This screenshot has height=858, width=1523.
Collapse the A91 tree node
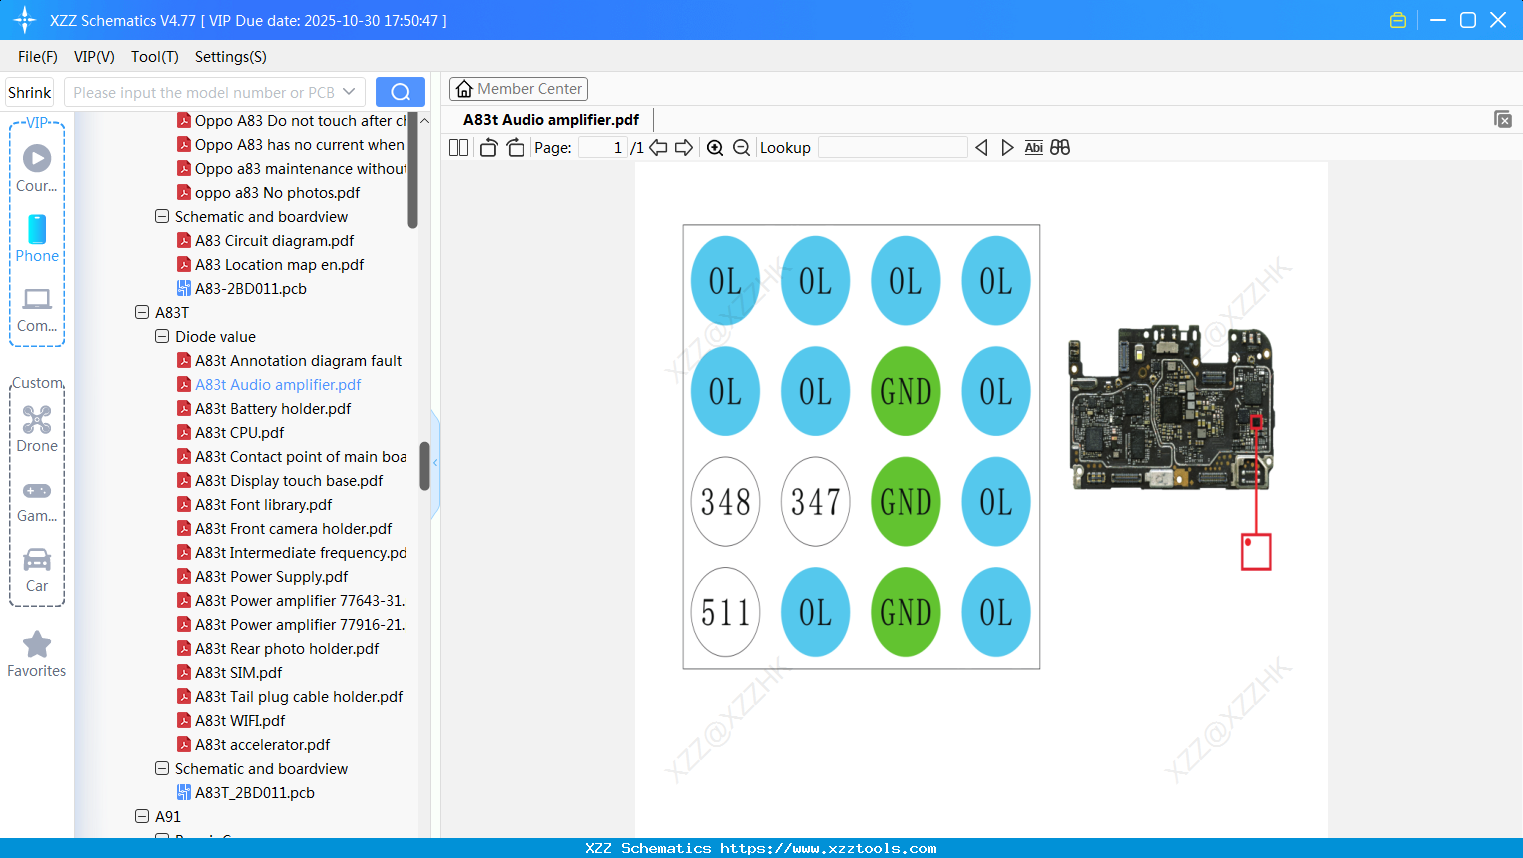[142, 816]
